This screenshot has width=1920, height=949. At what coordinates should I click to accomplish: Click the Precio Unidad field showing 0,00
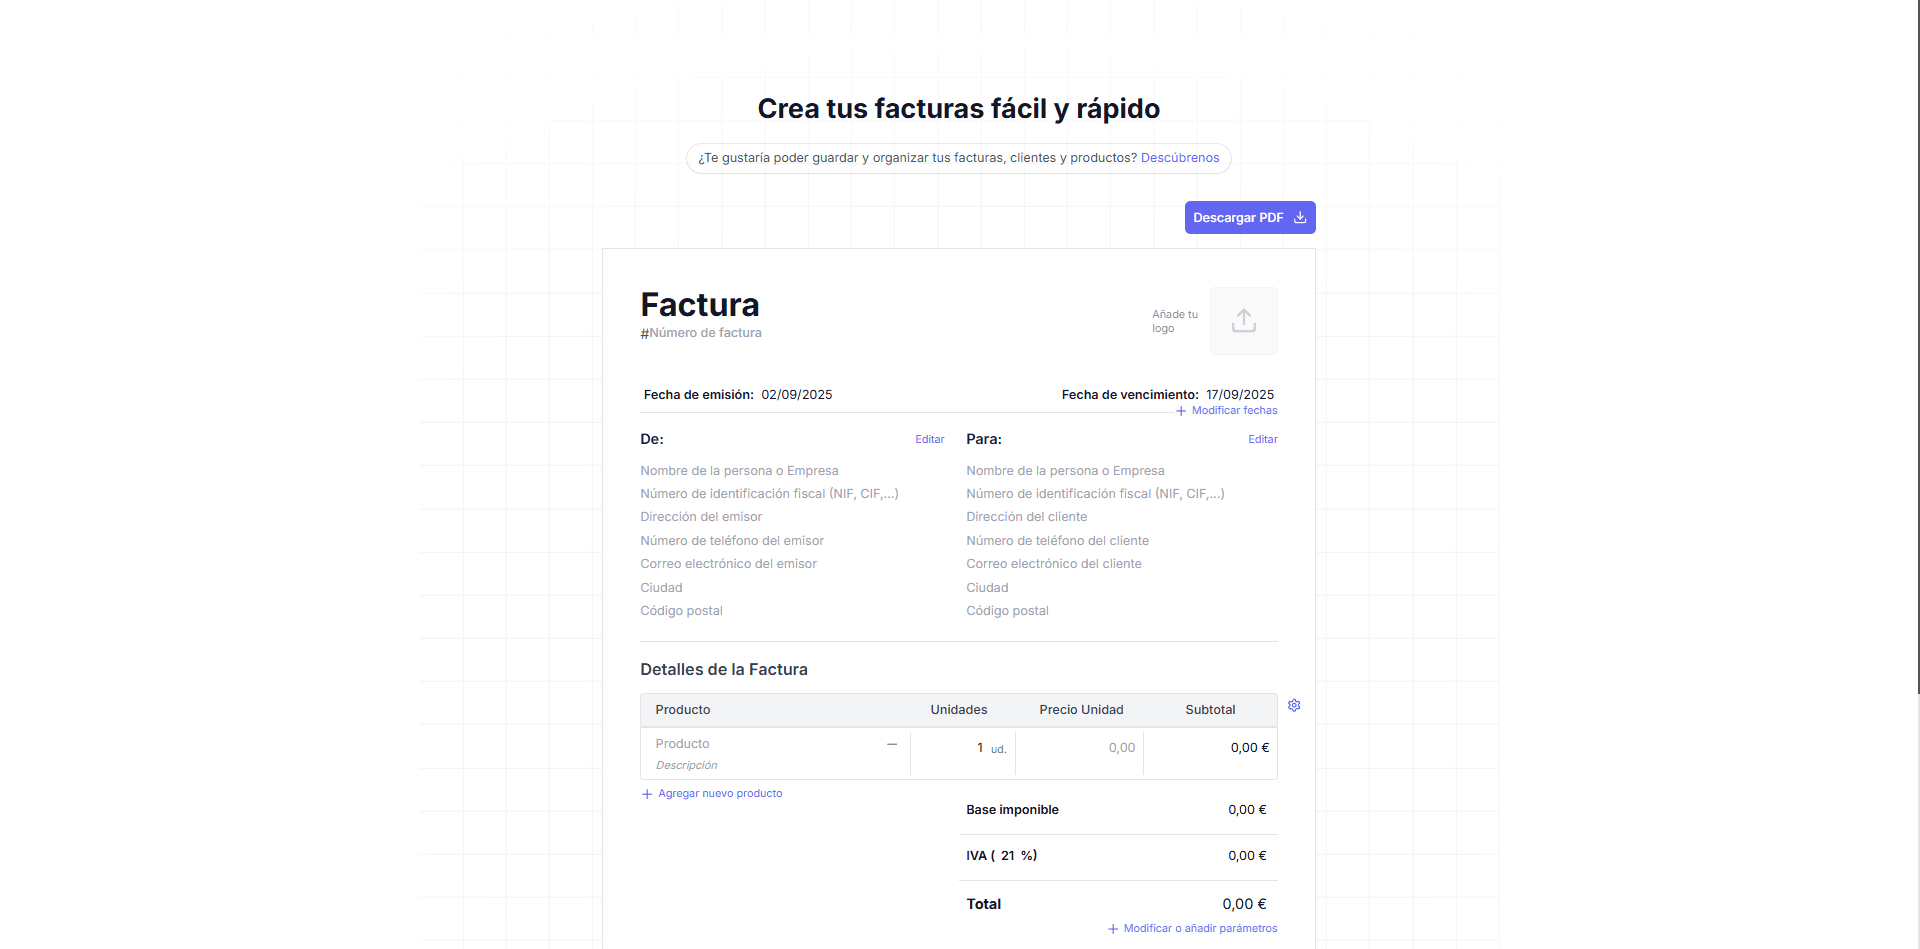(x=1120, y=748)
